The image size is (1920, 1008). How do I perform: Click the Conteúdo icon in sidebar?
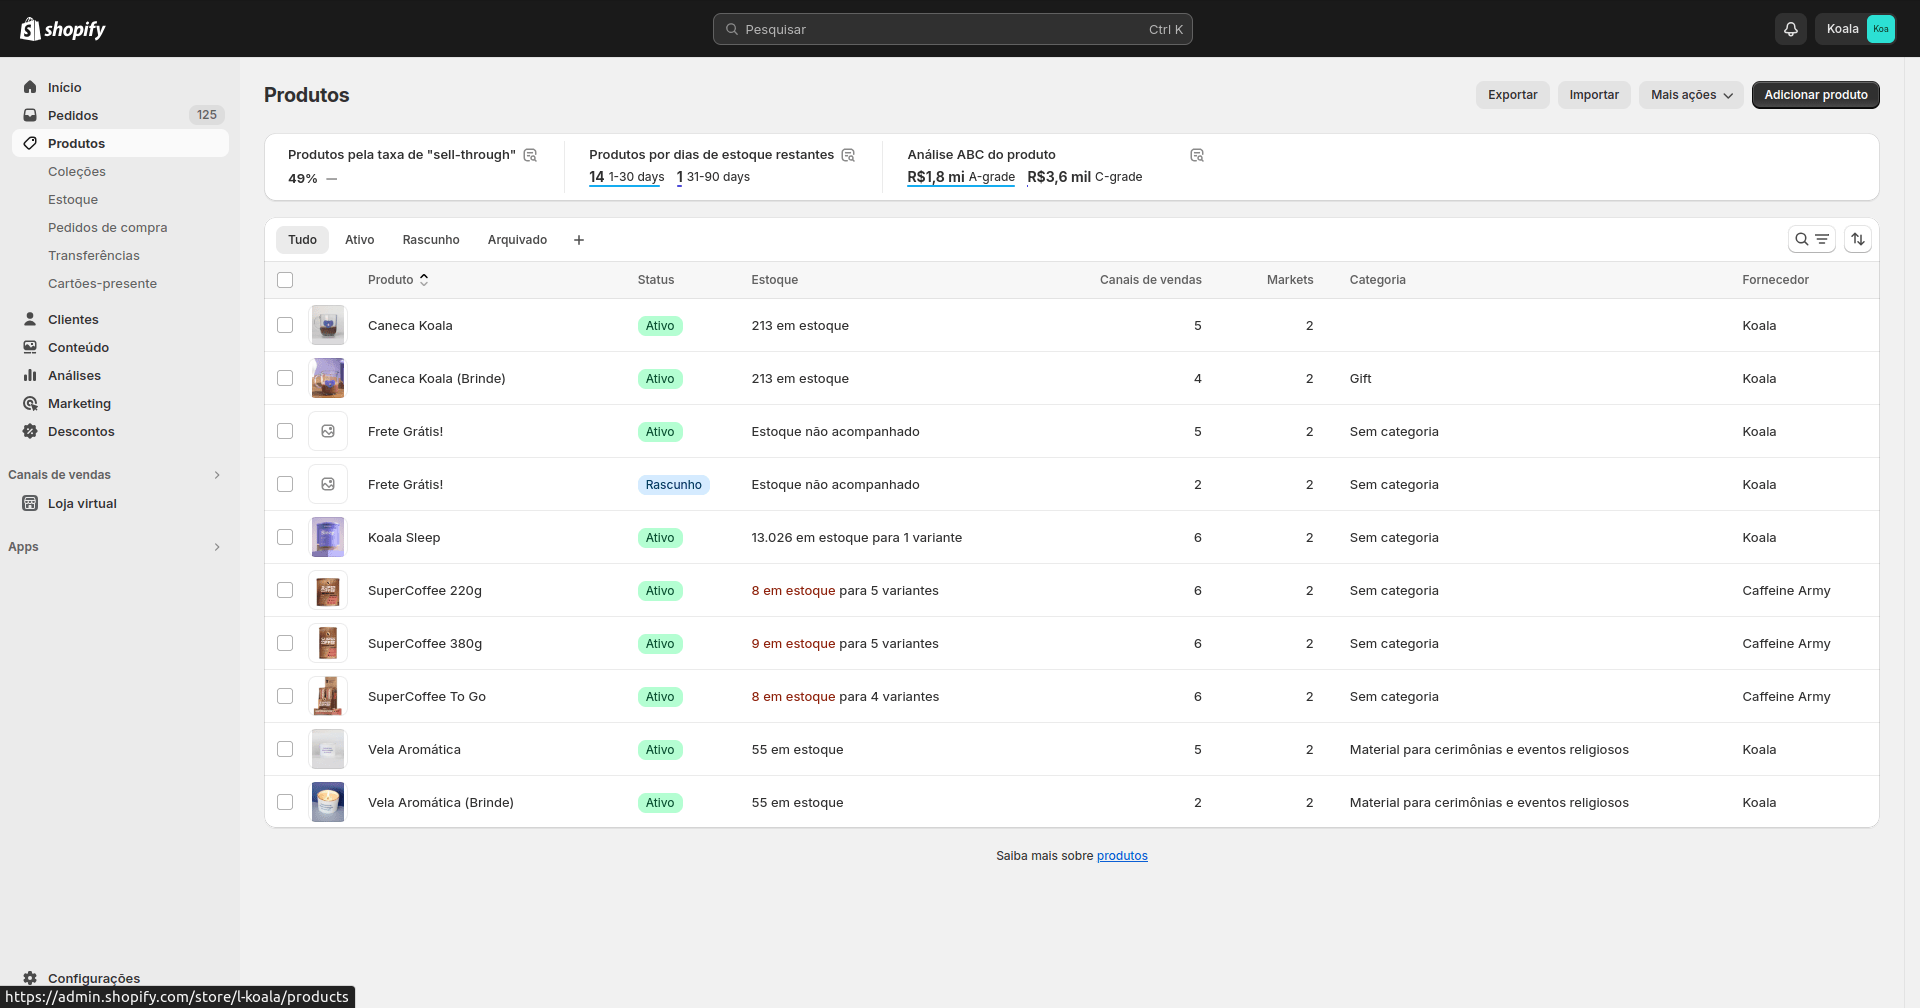(x=30, y=347)
